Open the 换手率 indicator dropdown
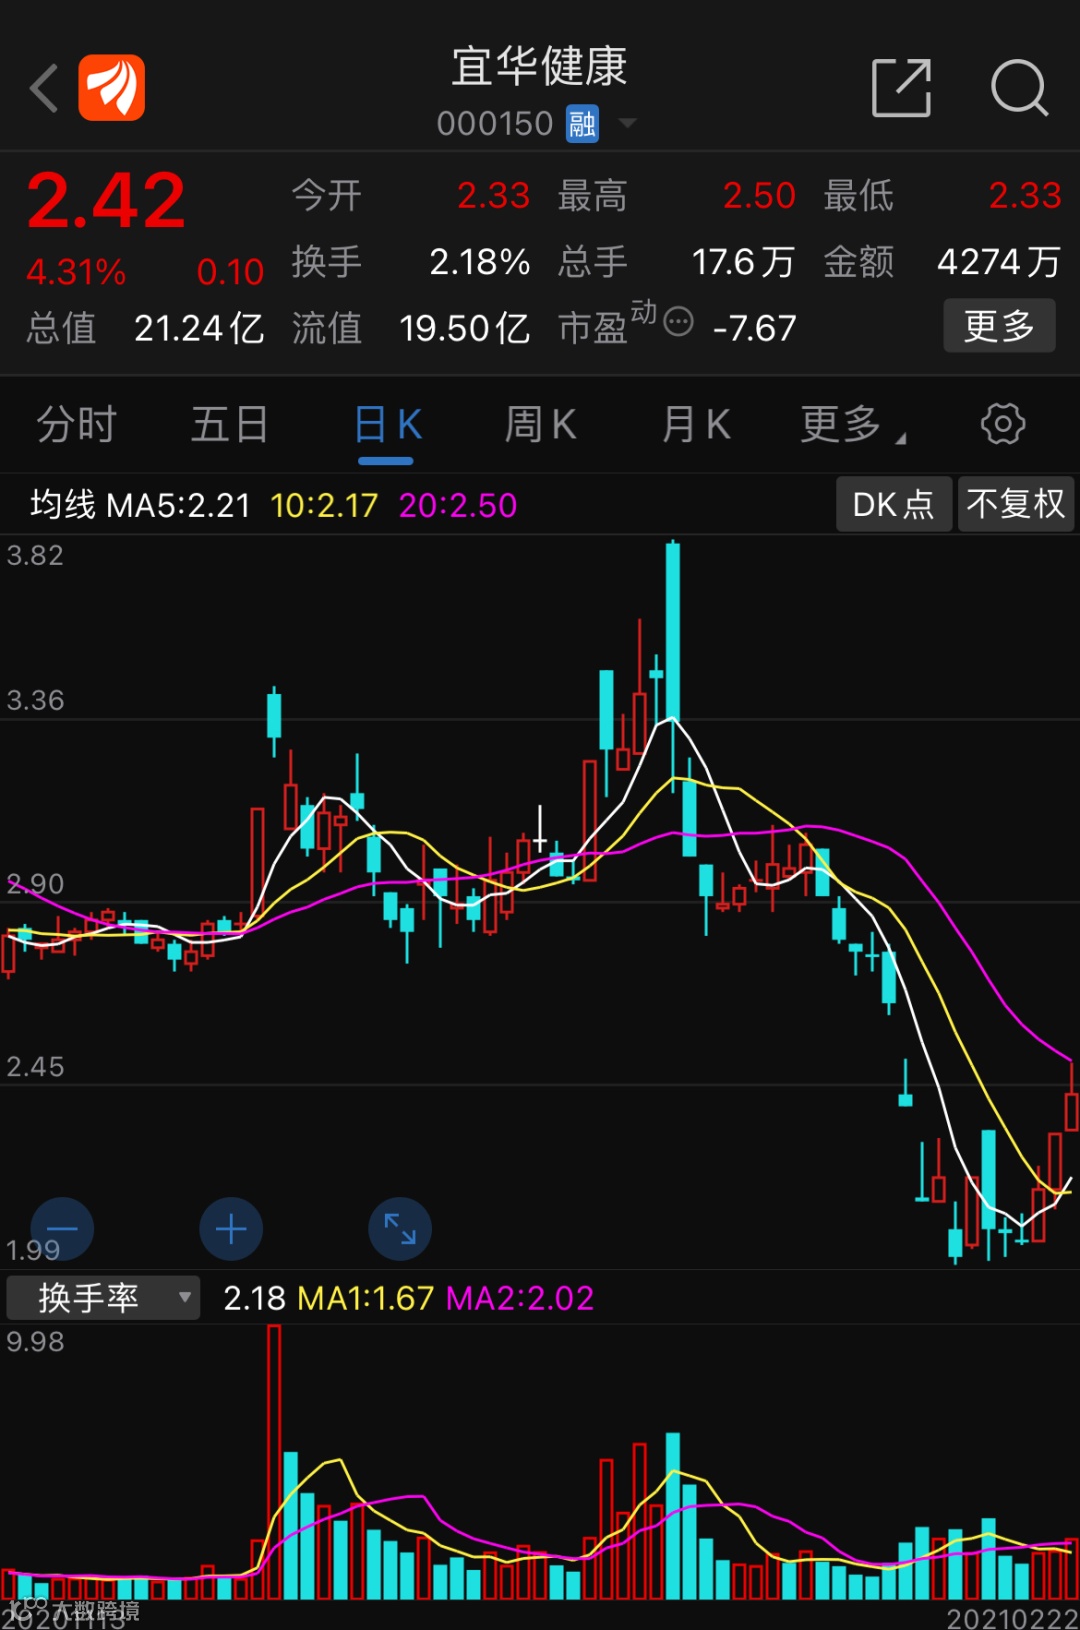Screen dimensions: 1080x1630 (103, 1297)
